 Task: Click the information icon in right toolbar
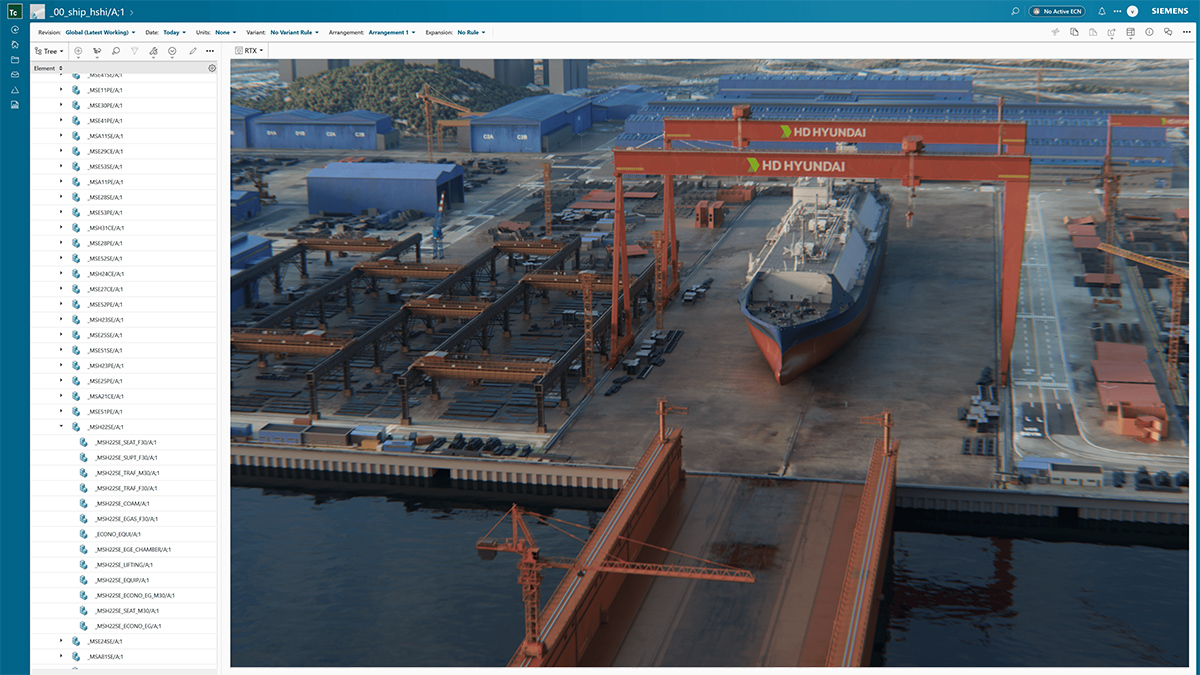1149,32
